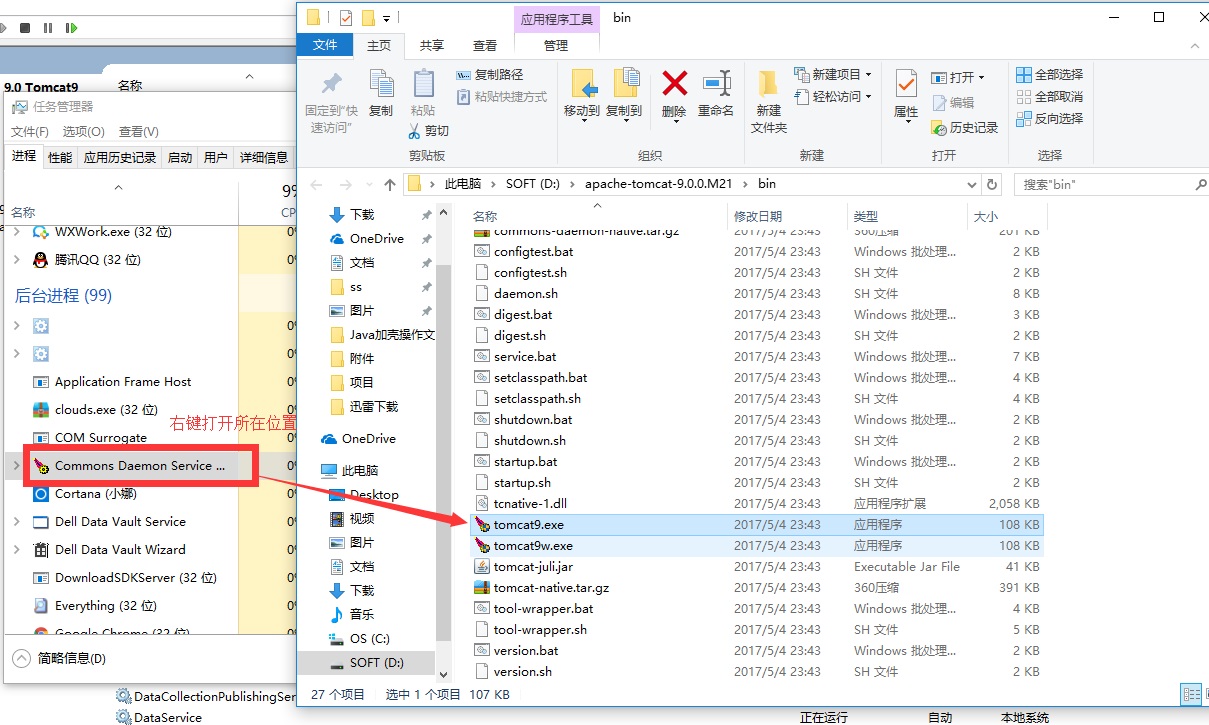The height and width of the screenshot is (725, 1209).
Task: Select Cortana (小娜) process
Action: coord(84,494)
